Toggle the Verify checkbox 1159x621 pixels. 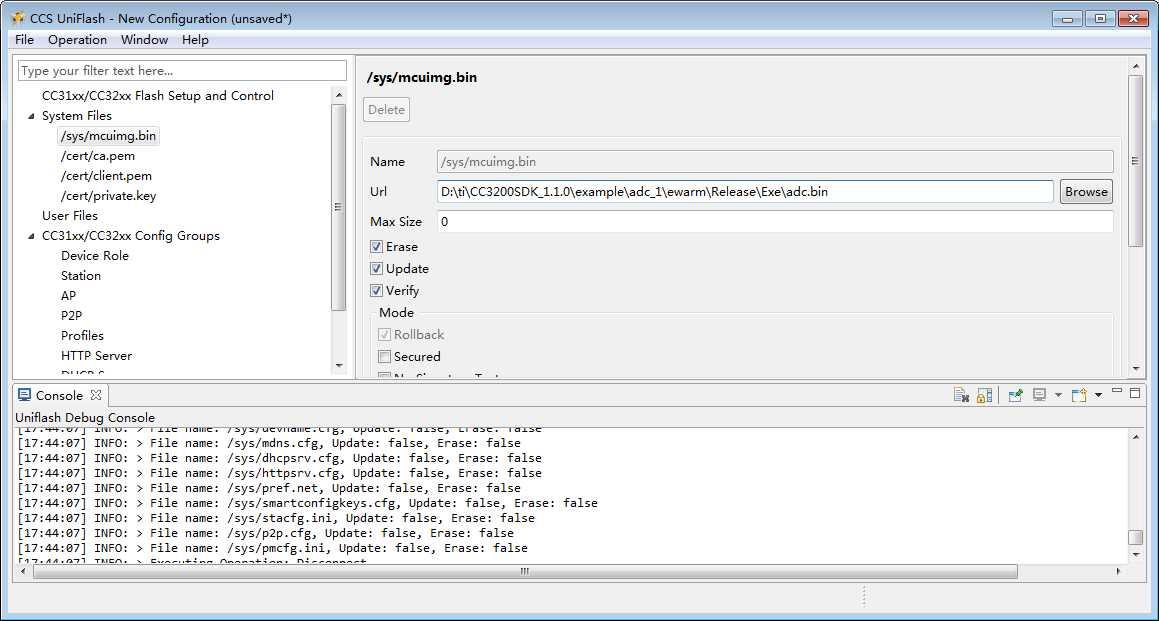click(376, 291)
